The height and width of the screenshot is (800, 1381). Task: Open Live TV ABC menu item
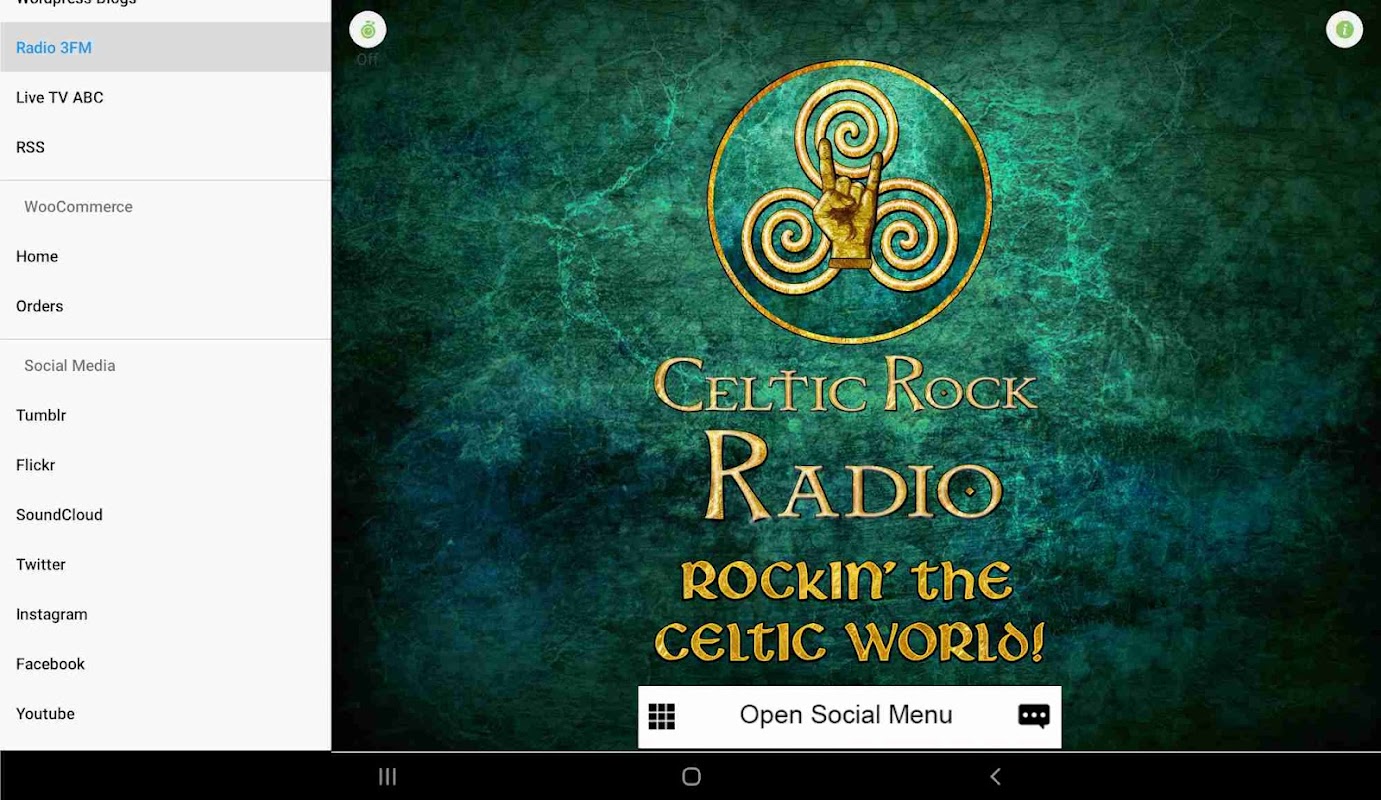[165, 97]
